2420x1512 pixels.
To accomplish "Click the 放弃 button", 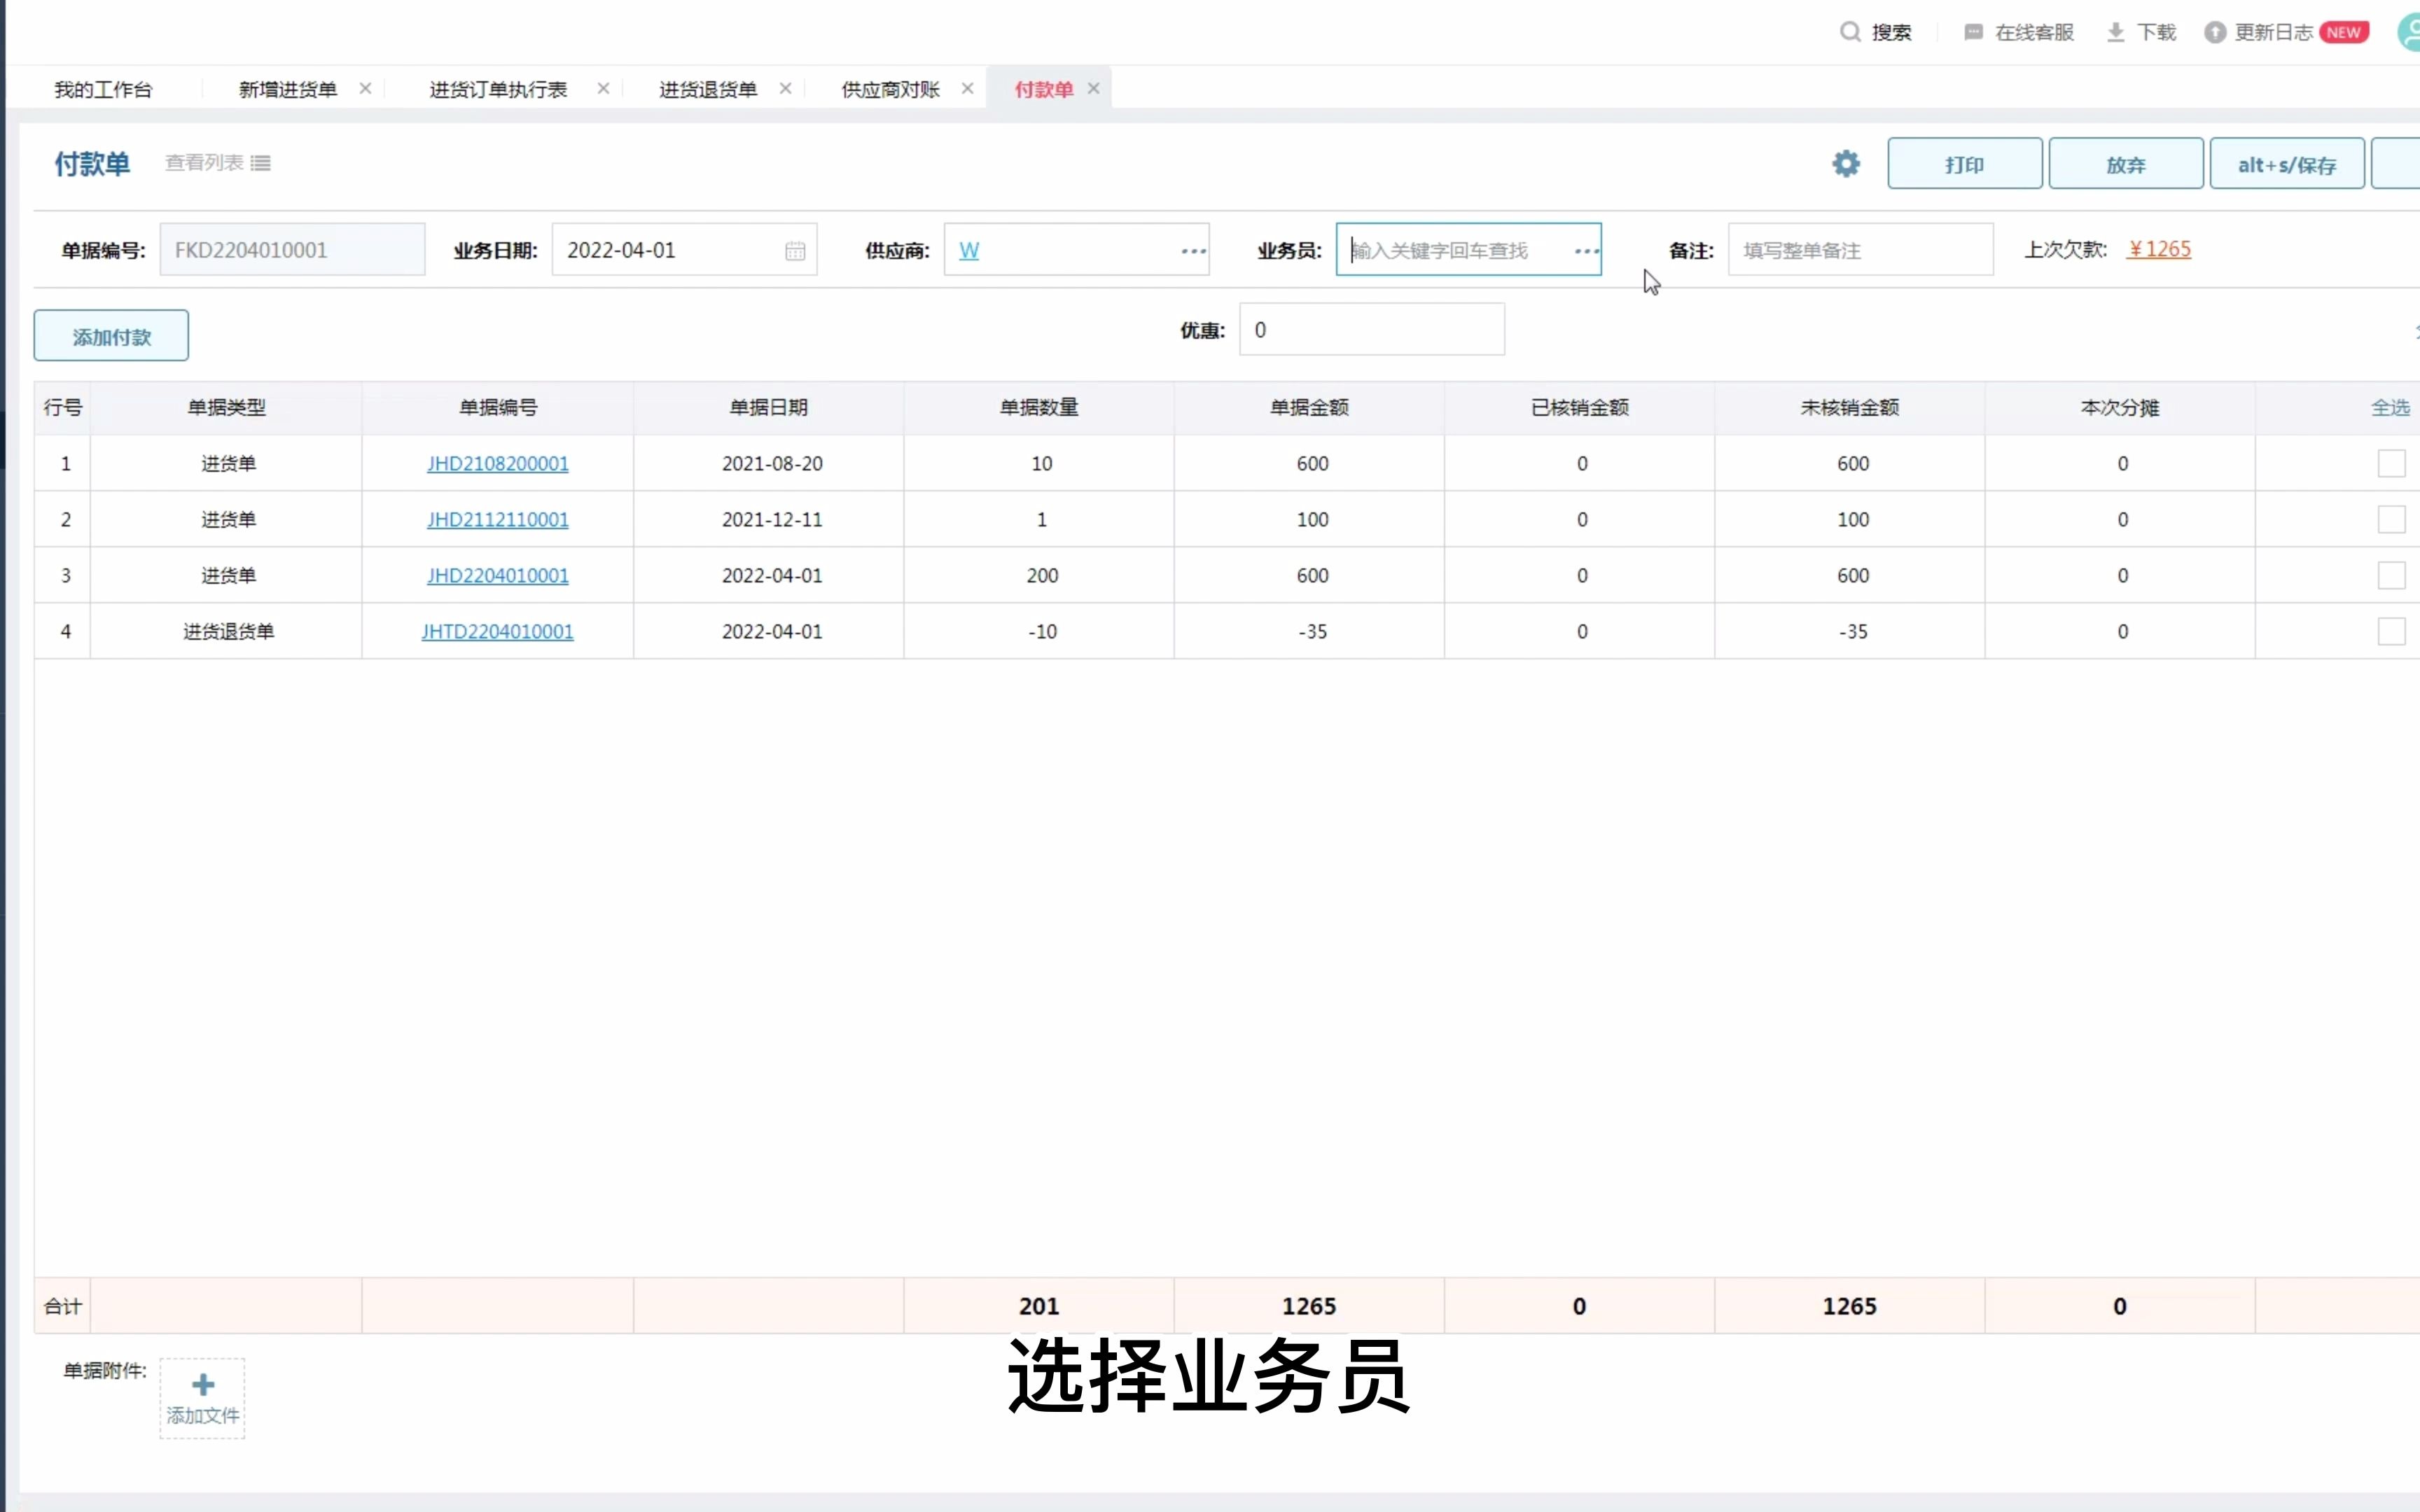I will (2126, 164).
